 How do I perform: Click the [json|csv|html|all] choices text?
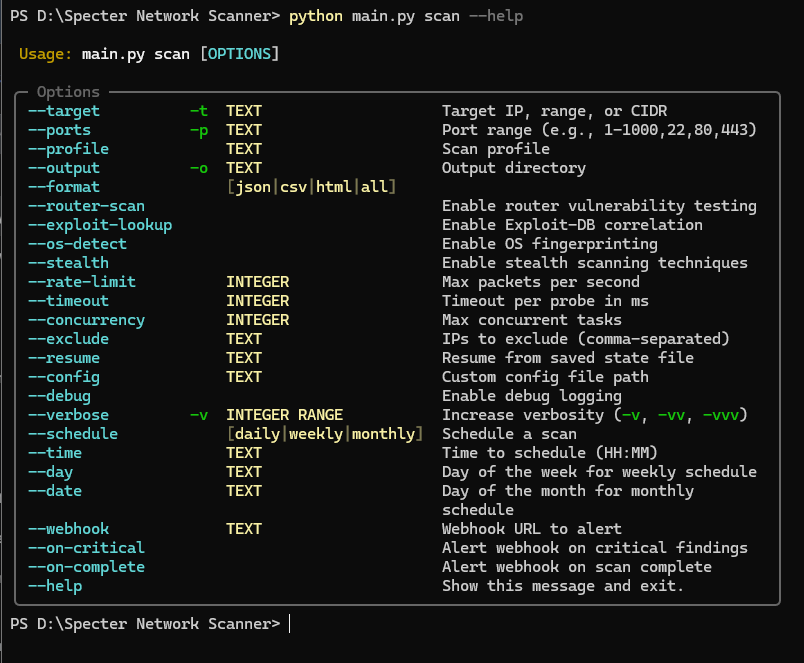tap(311, 187)
